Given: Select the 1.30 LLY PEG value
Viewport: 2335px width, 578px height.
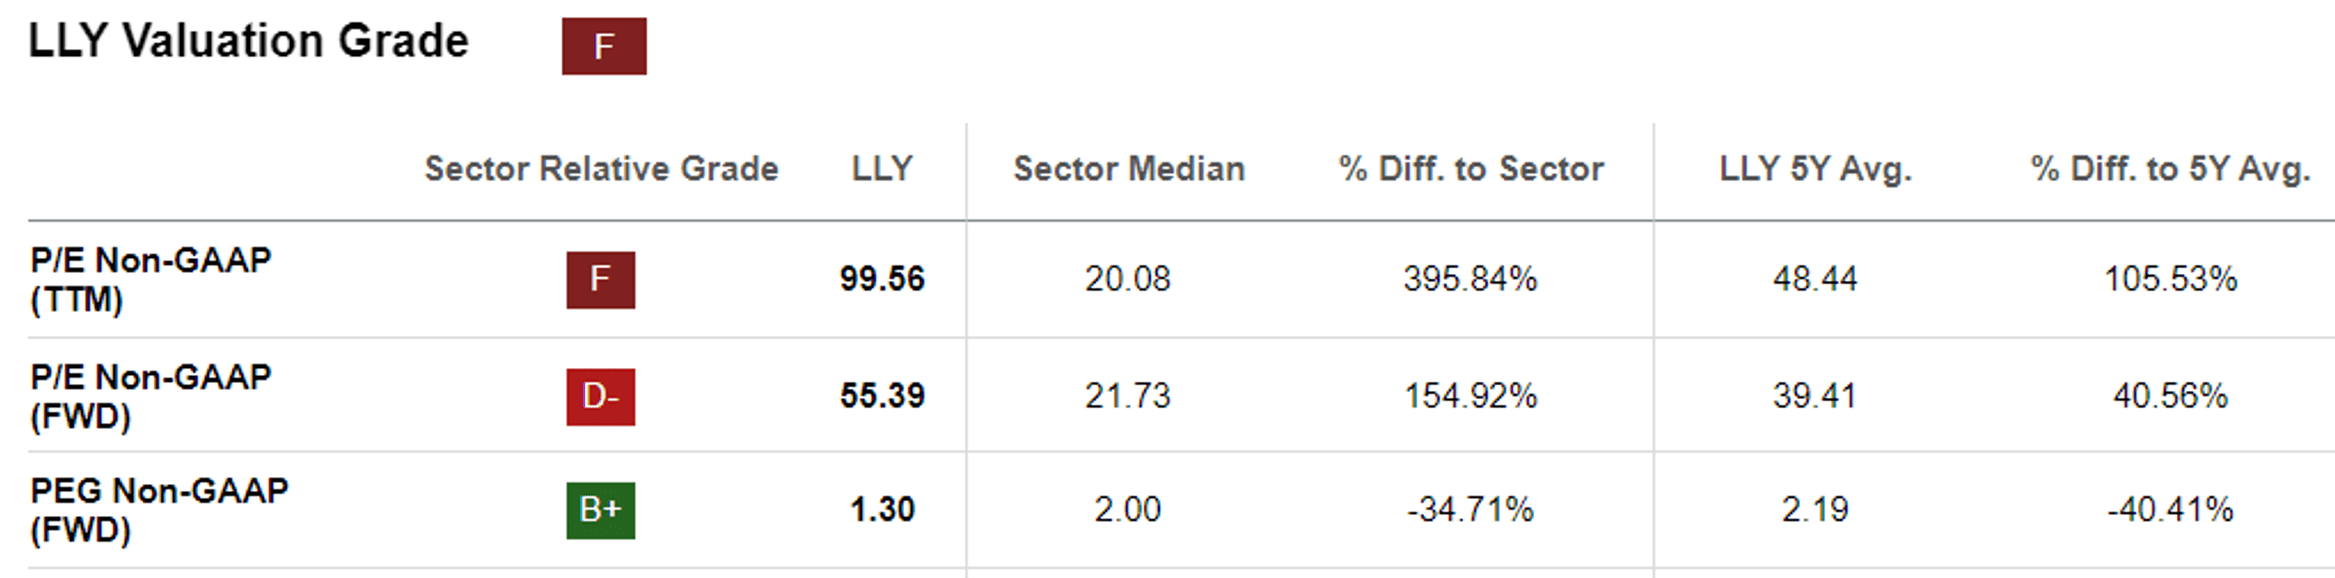Looking at the screenshot, I should click(x=882, y=510).
